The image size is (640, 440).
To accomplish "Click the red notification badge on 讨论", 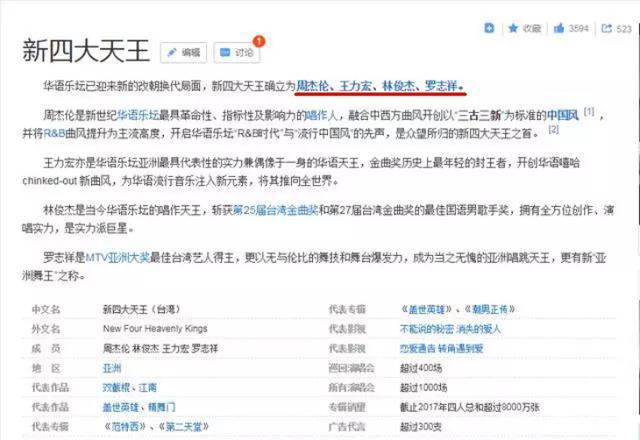I will [259, 41].
